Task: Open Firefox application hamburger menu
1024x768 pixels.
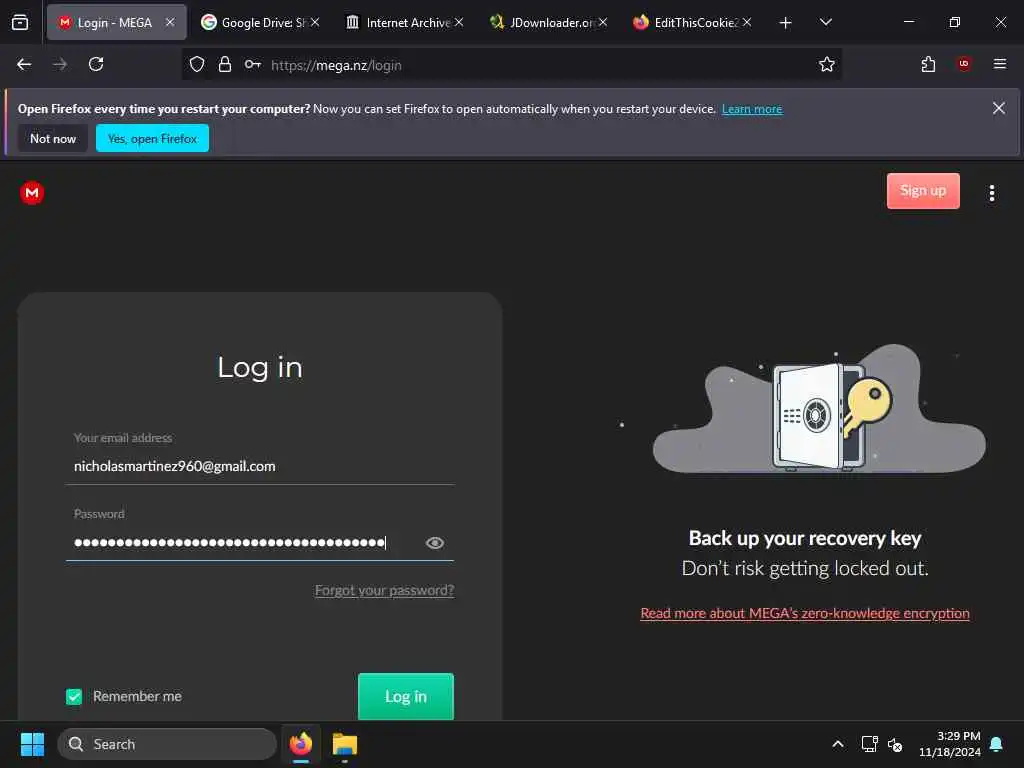Action: 1000,64
